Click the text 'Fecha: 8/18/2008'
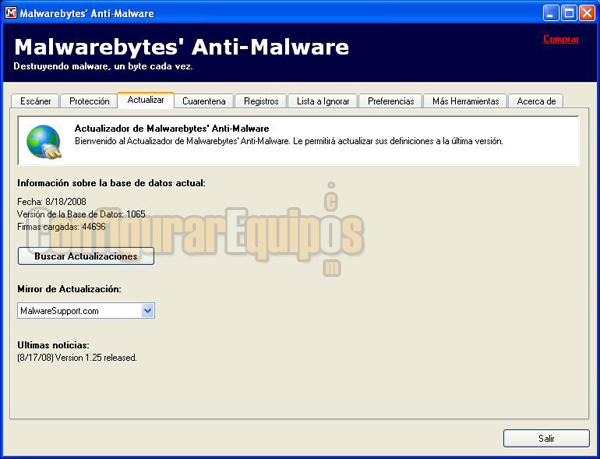600x459 pixels. [52, 202]
